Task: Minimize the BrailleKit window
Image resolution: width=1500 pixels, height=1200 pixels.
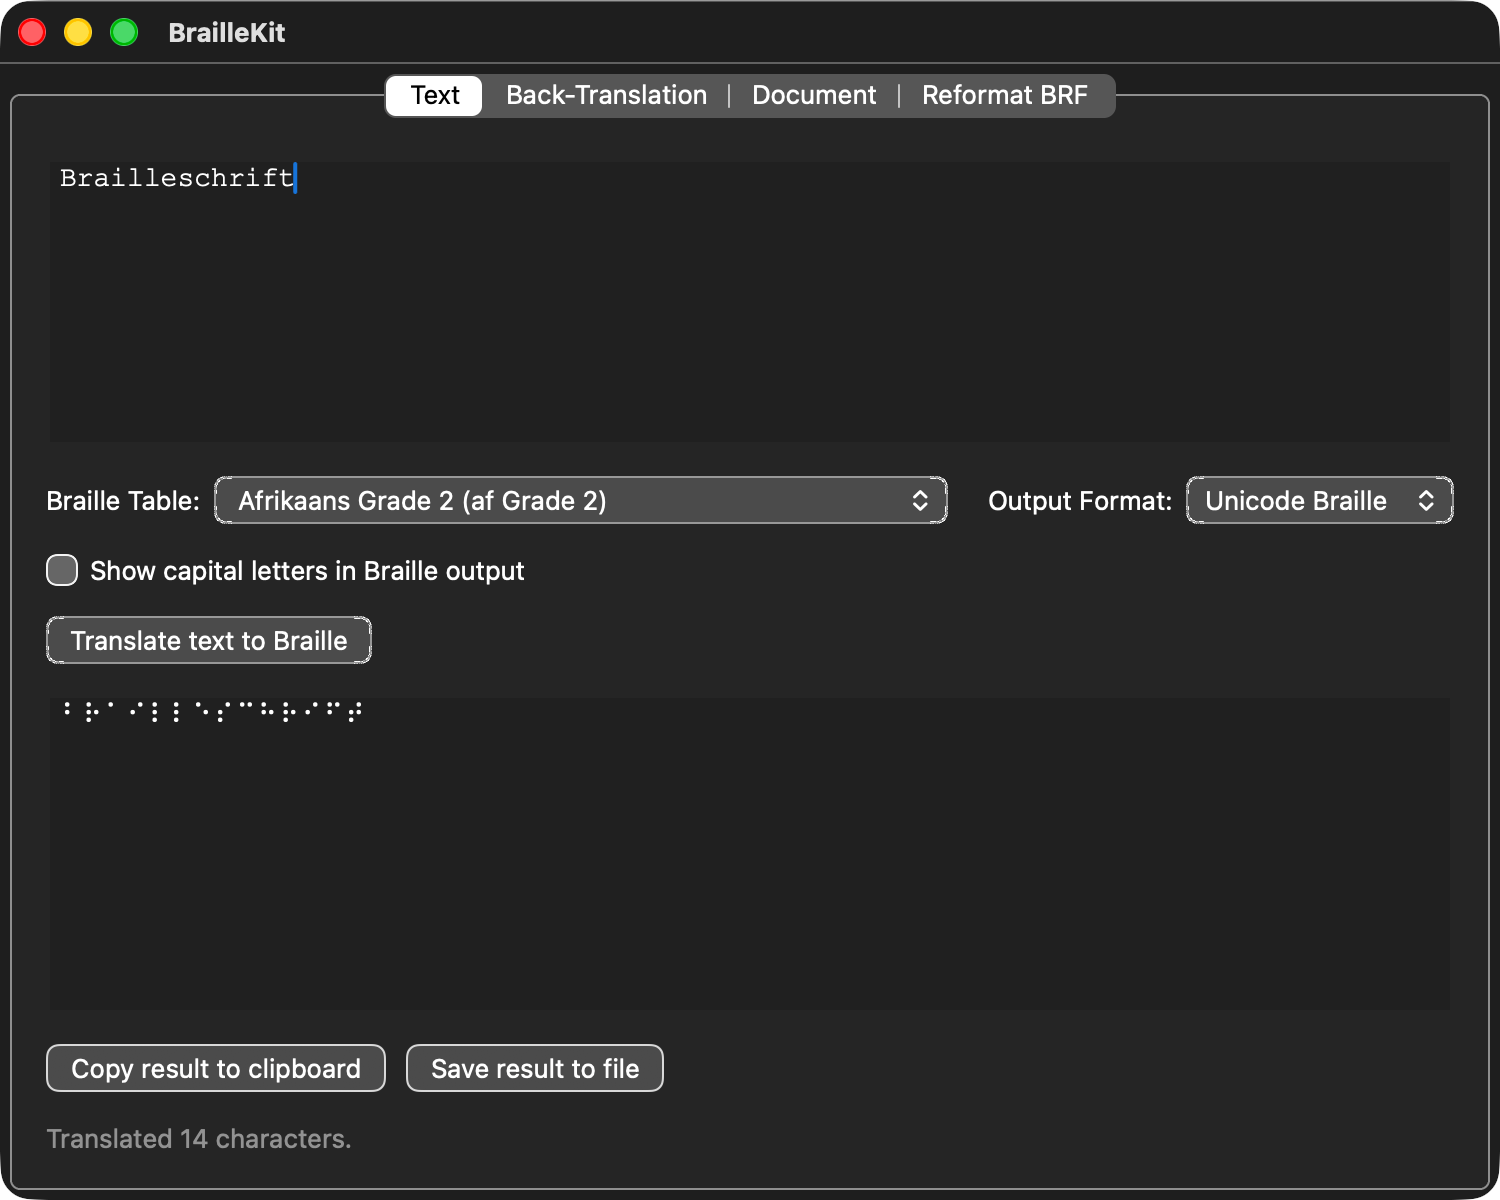Action: point(78,33)
